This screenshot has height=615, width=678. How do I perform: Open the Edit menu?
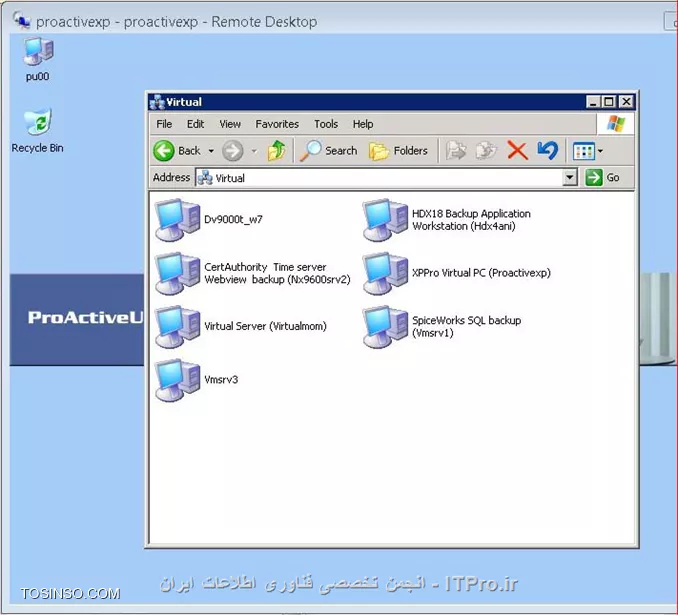tap(195, 124)
